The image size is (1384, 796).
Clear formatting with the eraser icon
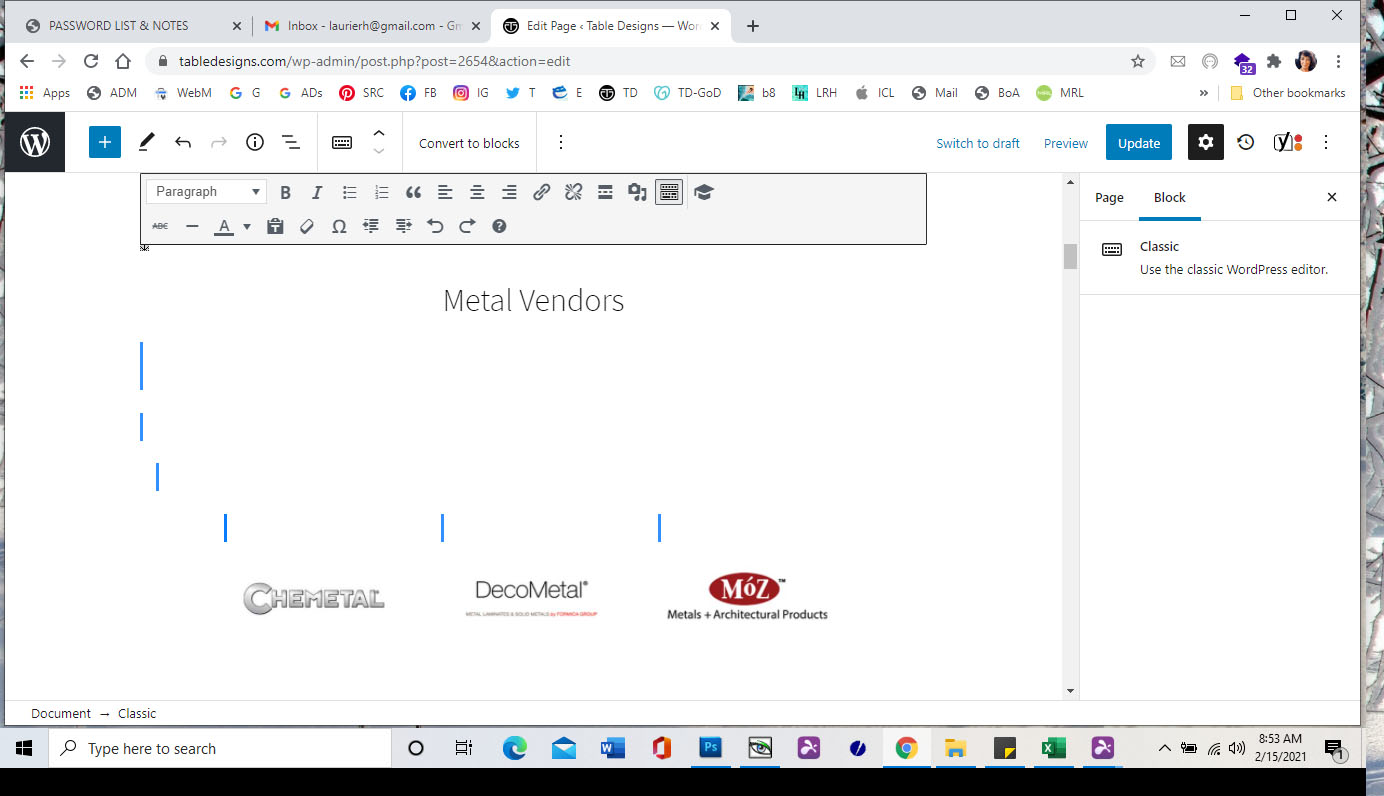(307, 226)
